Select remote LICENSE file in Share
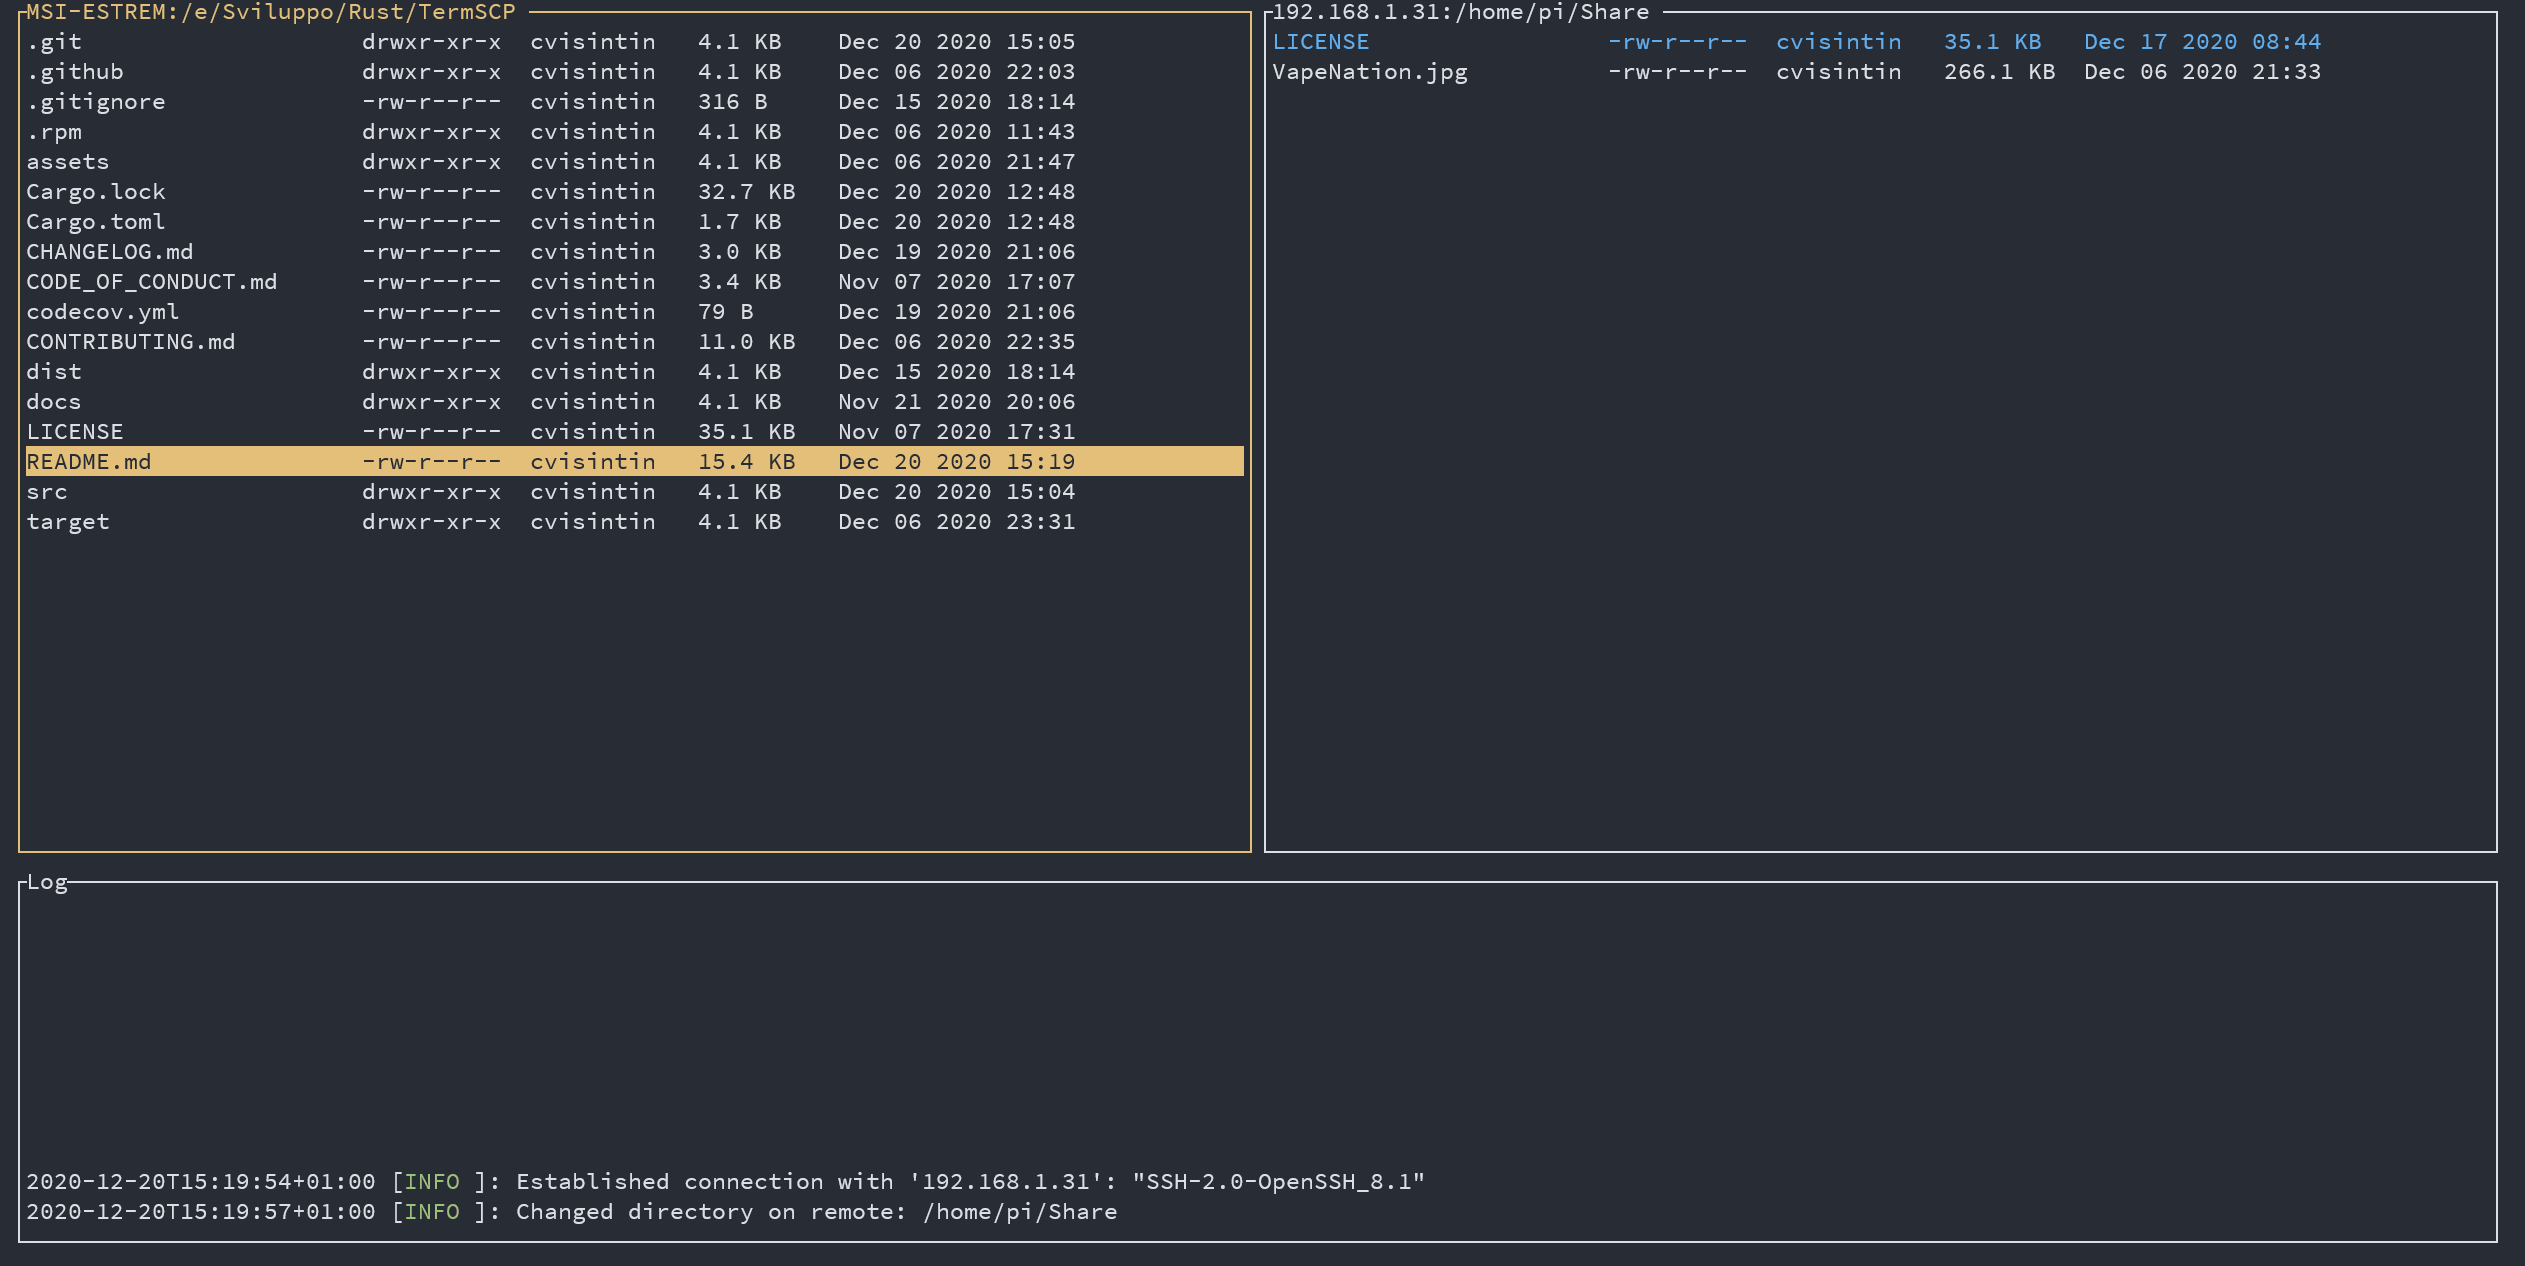This screenshot has width=2525, height=1266. pos(1320,42)
